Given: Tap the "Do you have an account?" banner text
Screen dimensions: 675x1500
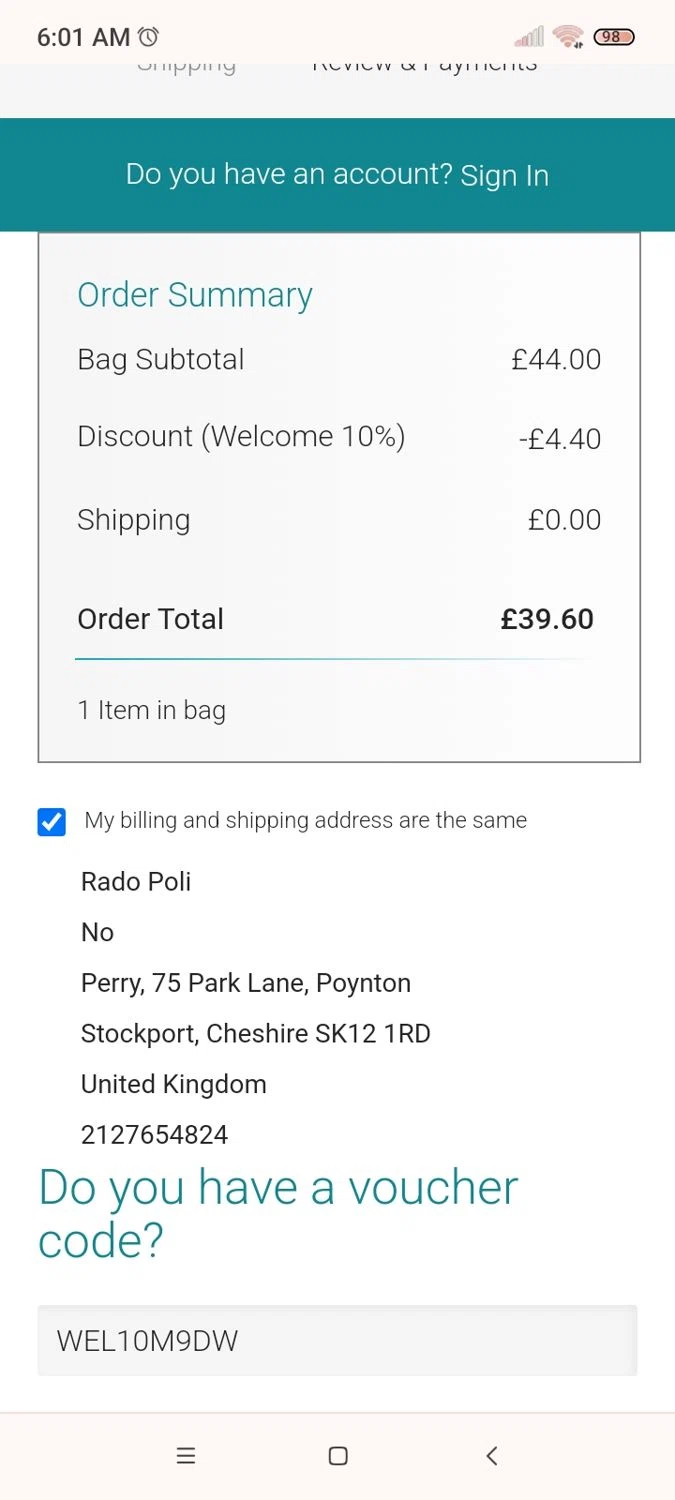Looking at the screenshot, I should point(289,174).
